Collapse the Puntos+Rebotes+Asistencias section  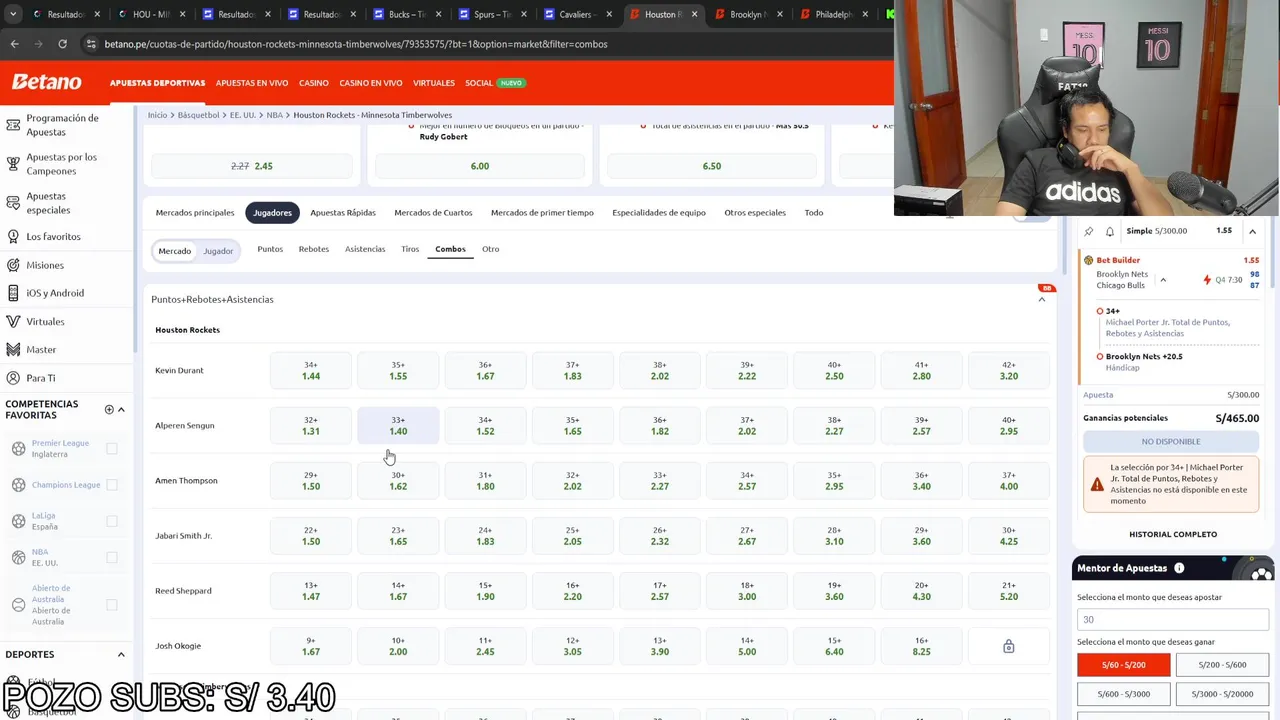[1042, 299]
